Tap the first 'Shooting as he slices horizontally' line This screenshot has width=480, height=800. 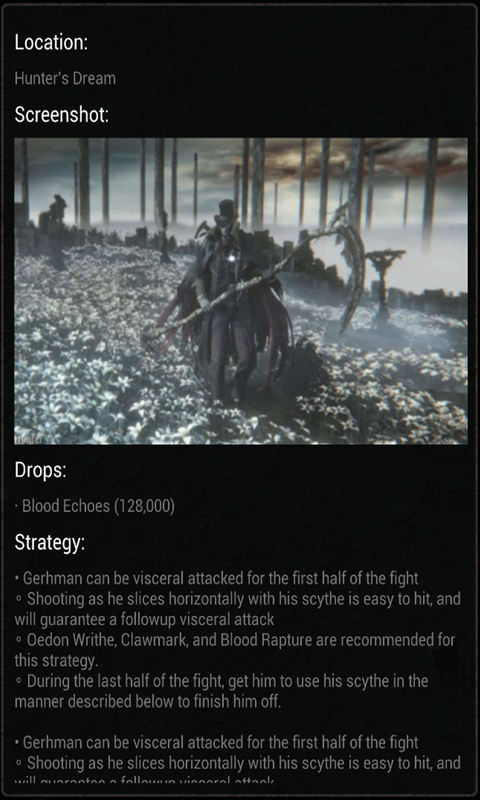point(238,599)
